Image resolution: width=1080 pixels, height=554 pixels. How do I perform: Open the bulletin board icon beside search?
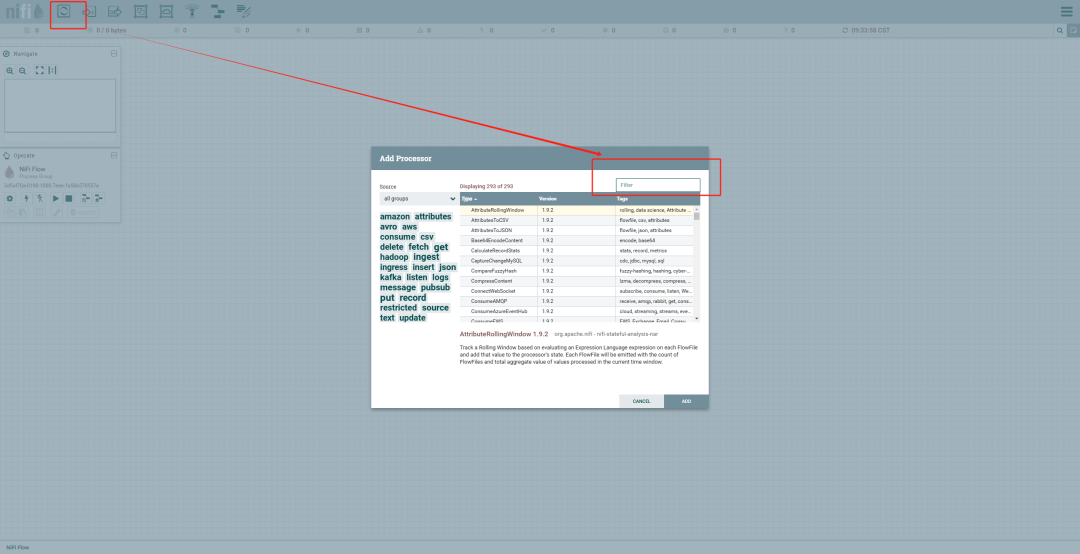(1073, 30)
